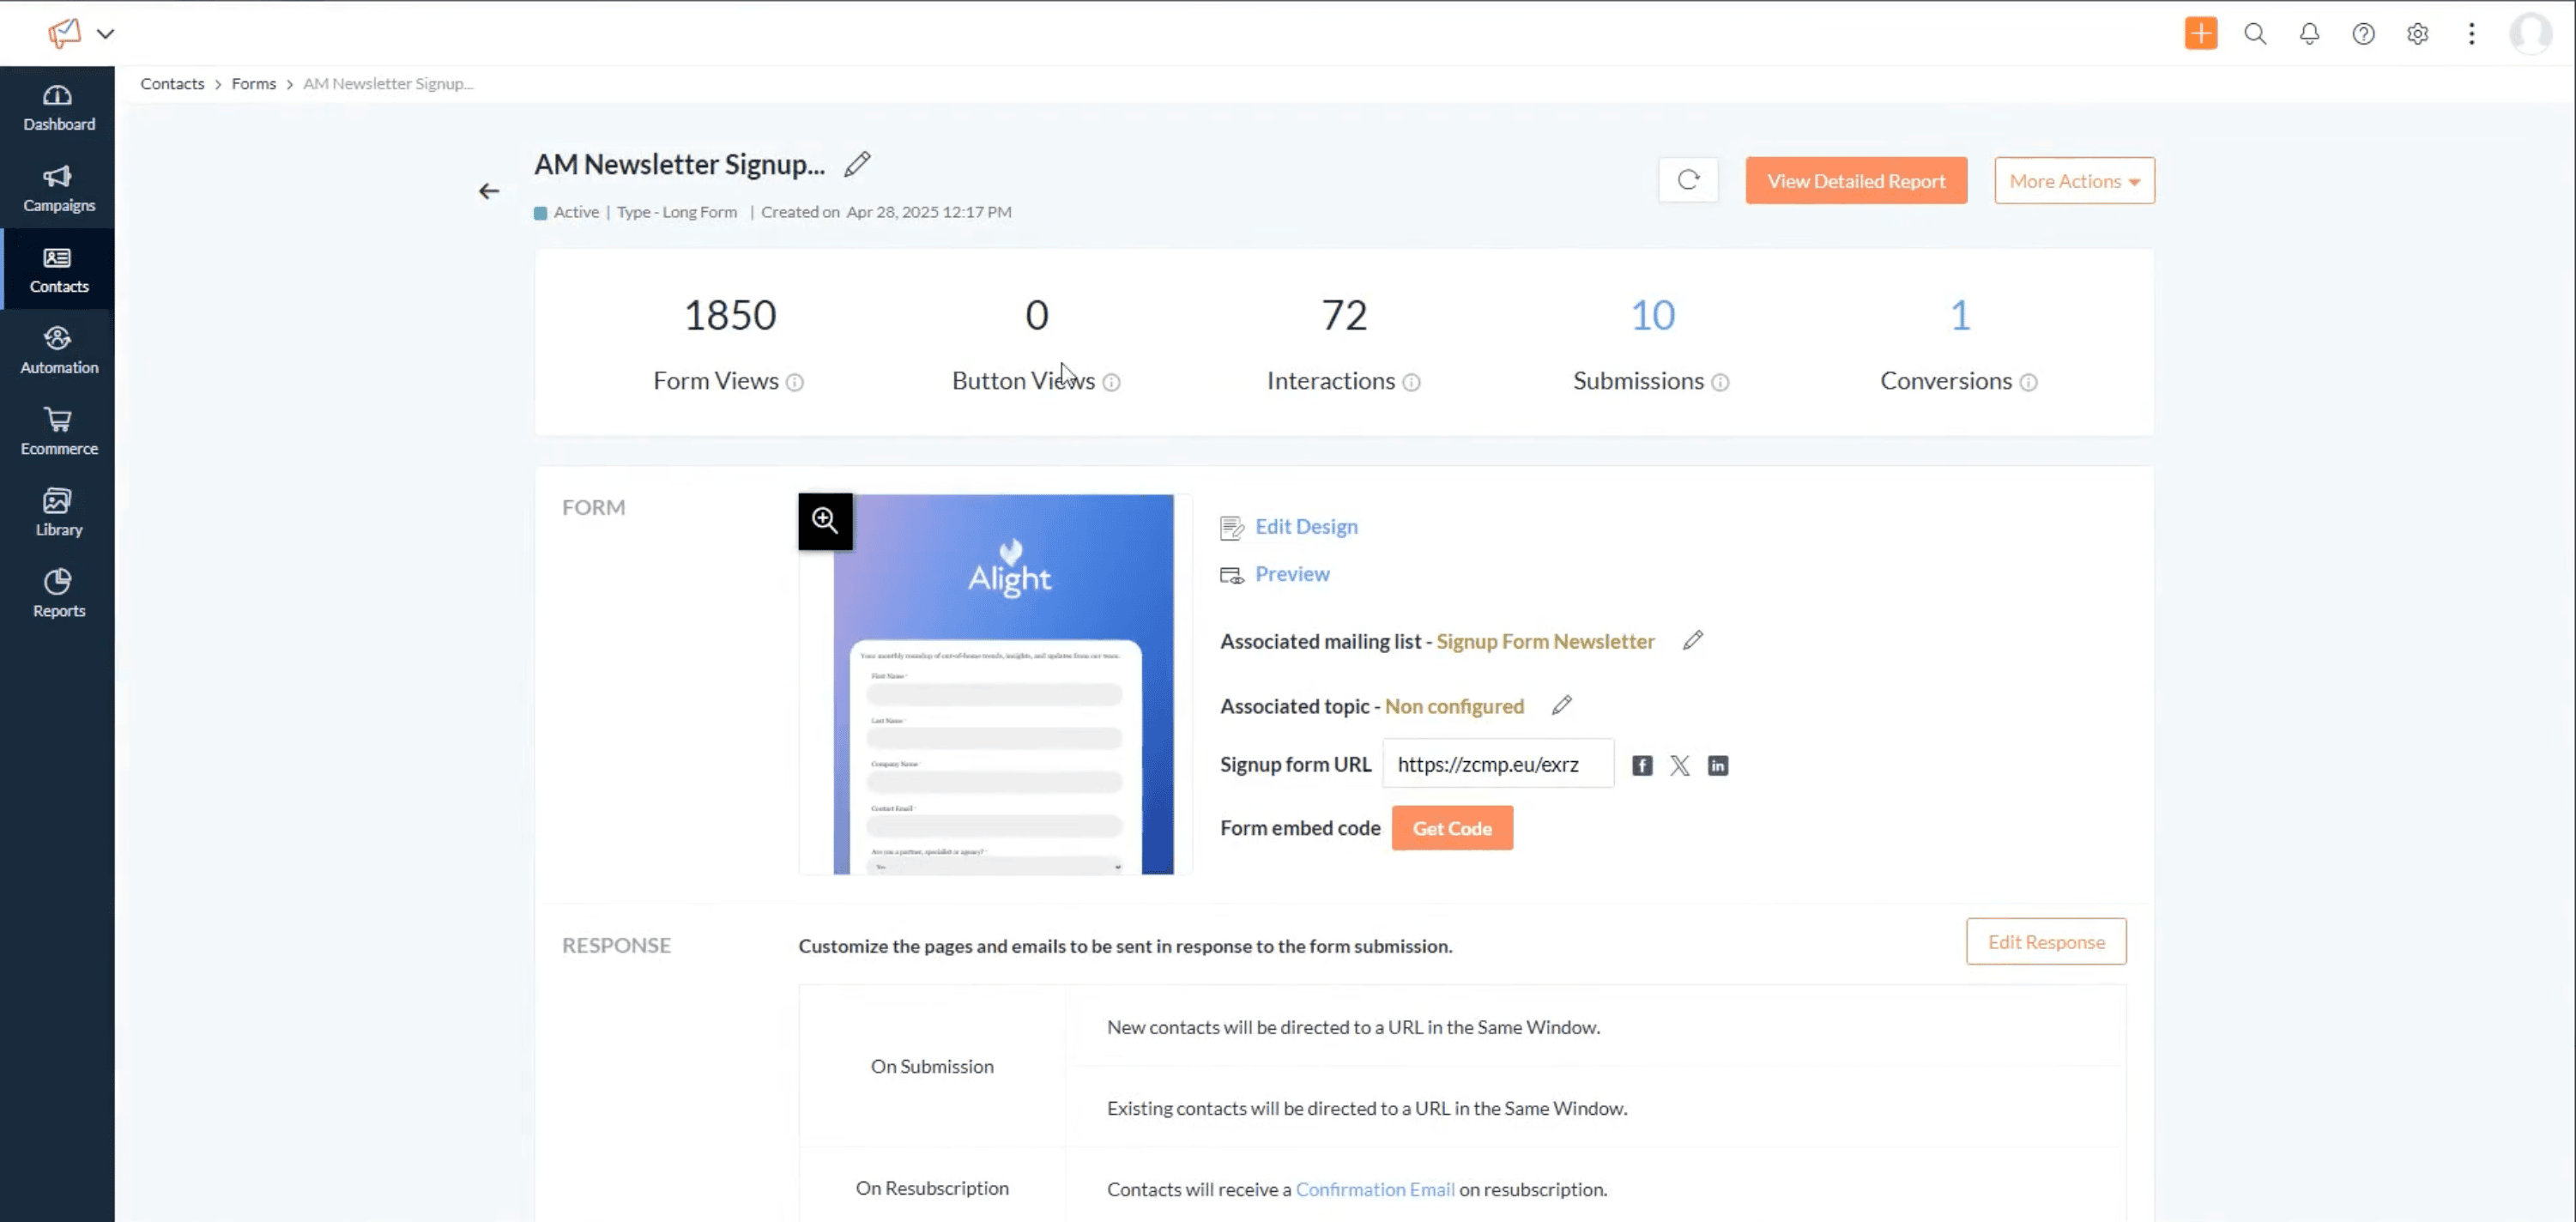Click Submissions info icon
The height and width of the screenshot is (1222, 2576).
click(x=1720, y=382)
